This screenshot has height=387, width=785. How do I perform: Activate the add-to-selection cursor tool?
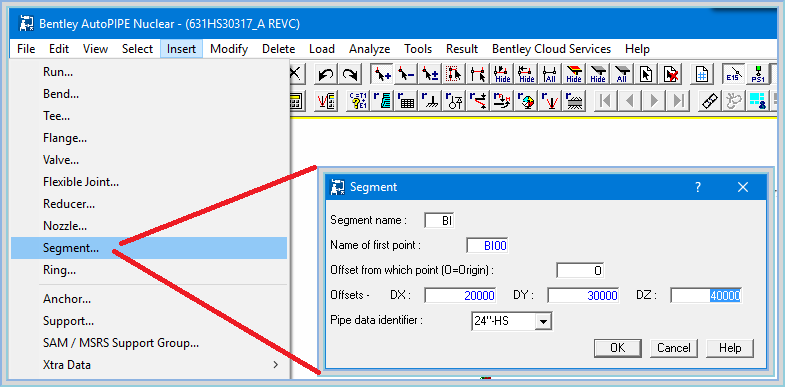pyautogui.click(x=382, y=75)
